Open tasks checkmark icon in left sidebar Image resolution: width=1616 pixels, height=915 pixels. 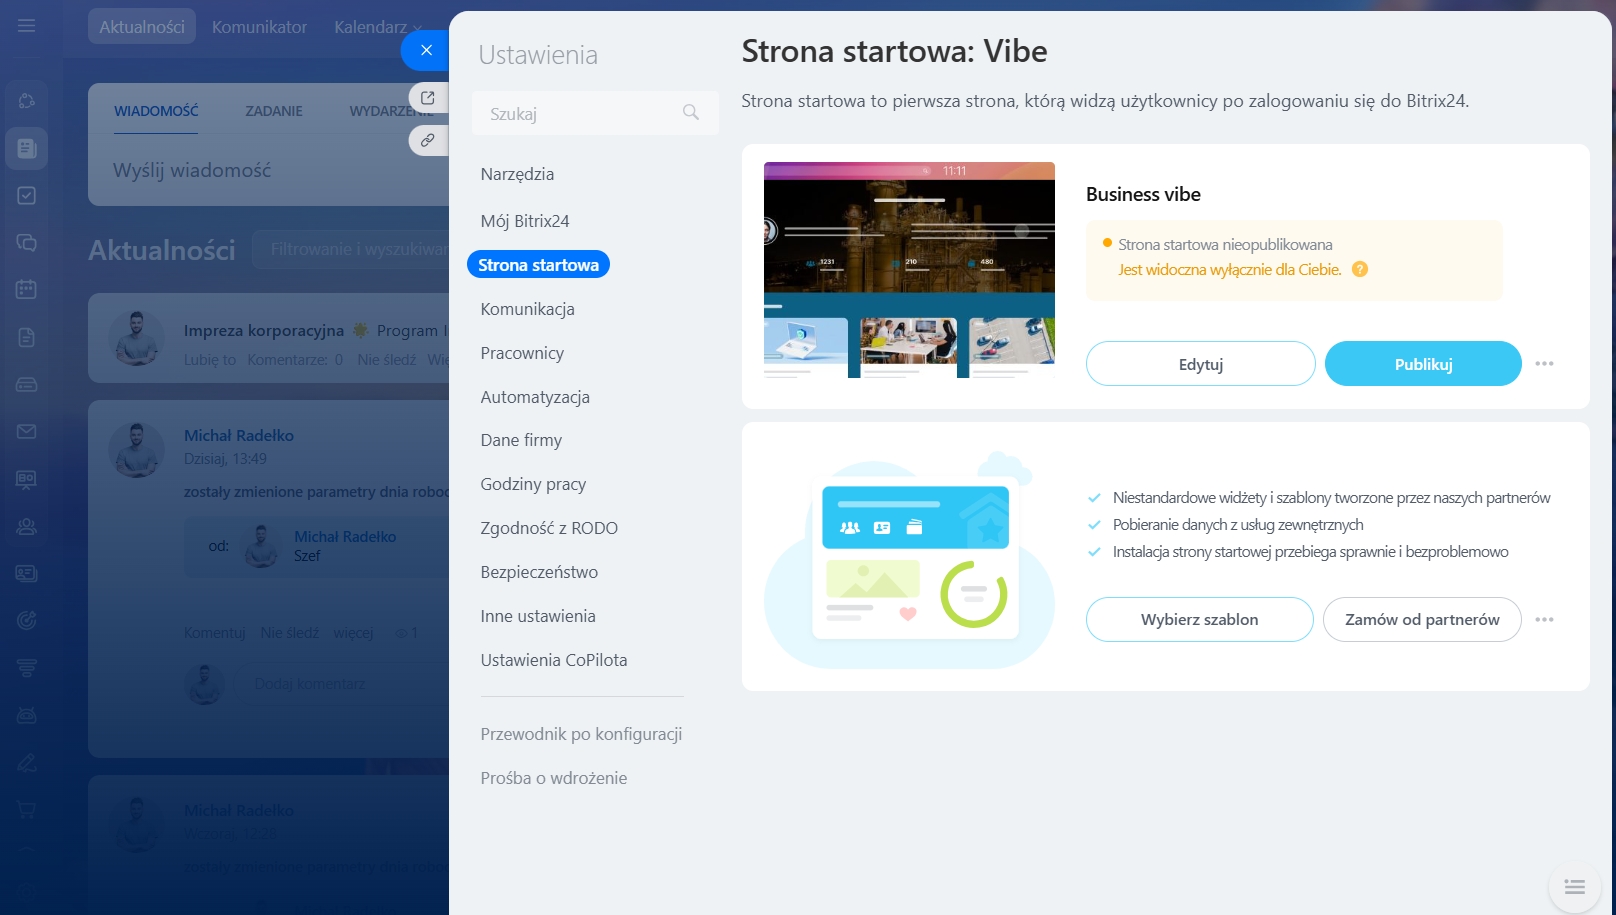(x=27, y=196)
